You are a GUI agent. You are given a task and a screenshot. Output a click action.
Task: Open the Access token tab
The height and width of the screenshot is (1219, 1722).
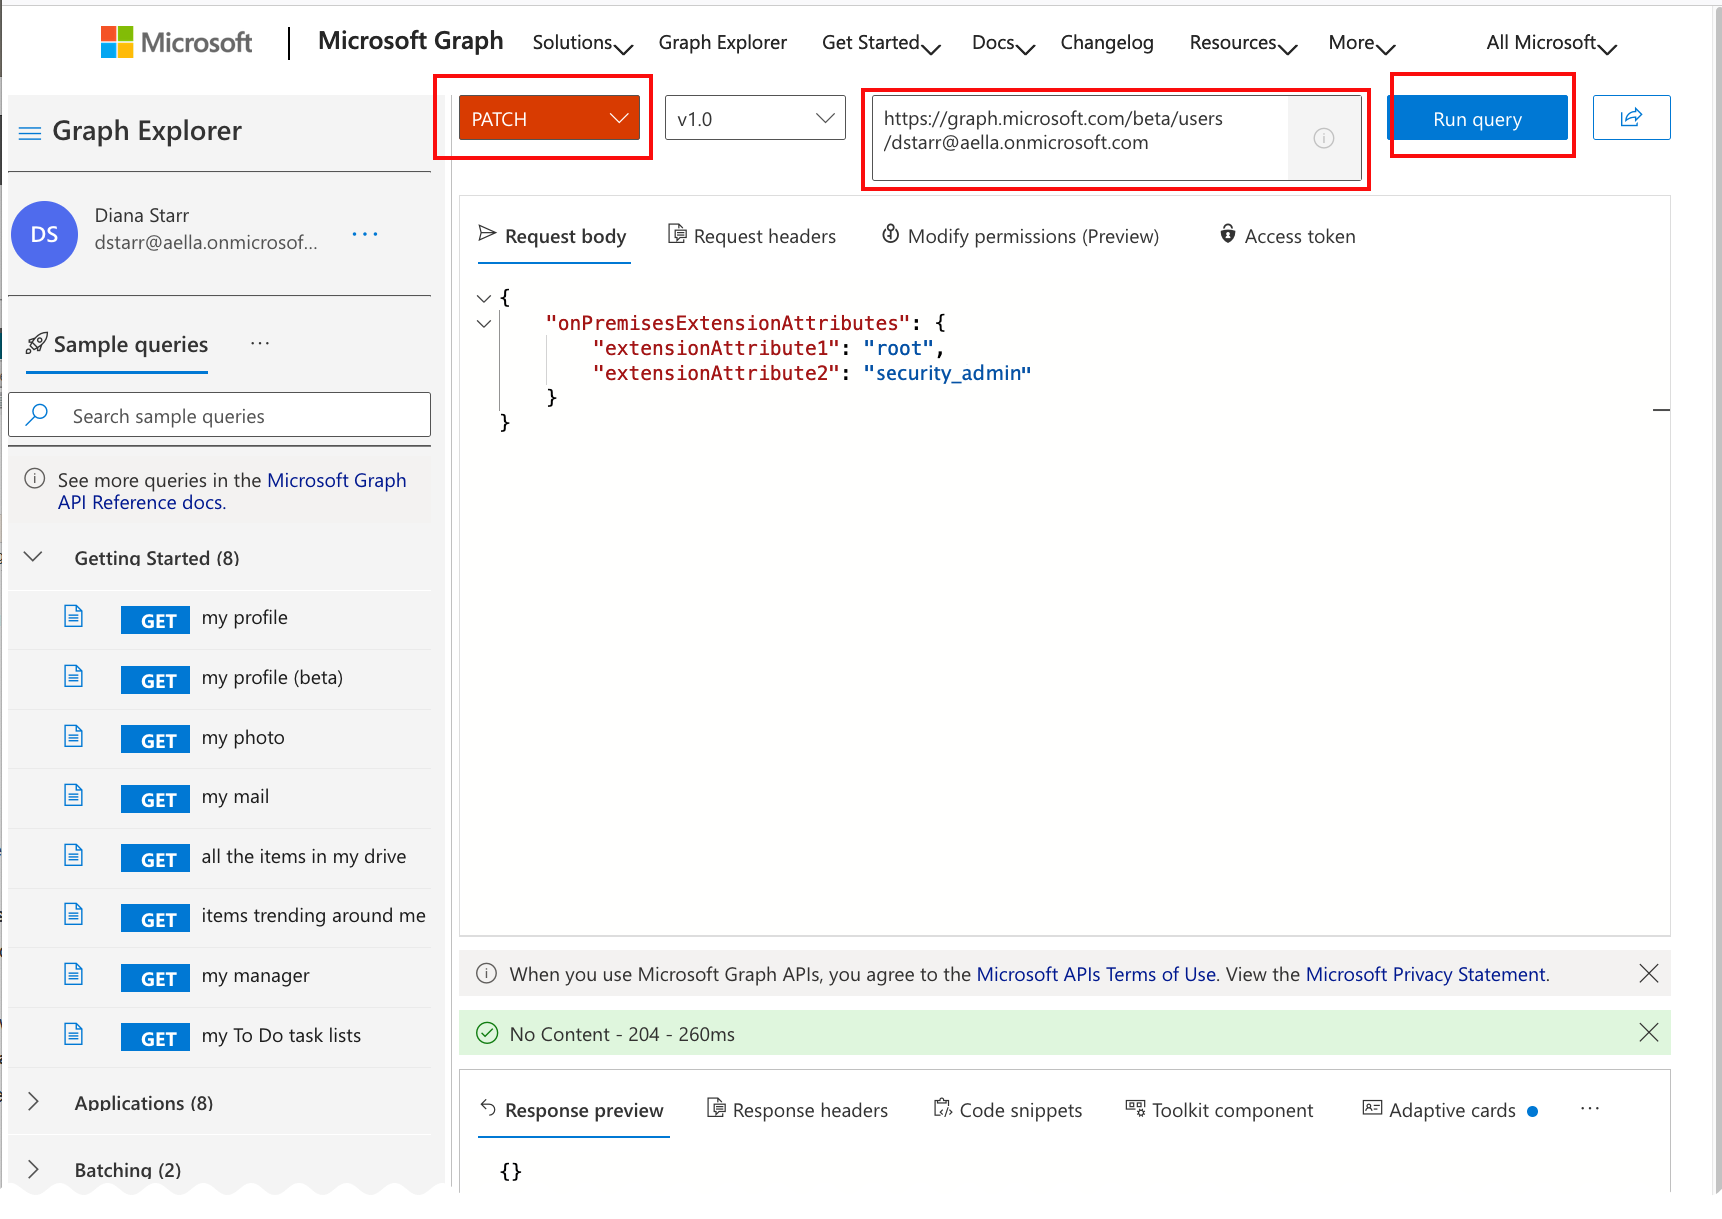1287,236
